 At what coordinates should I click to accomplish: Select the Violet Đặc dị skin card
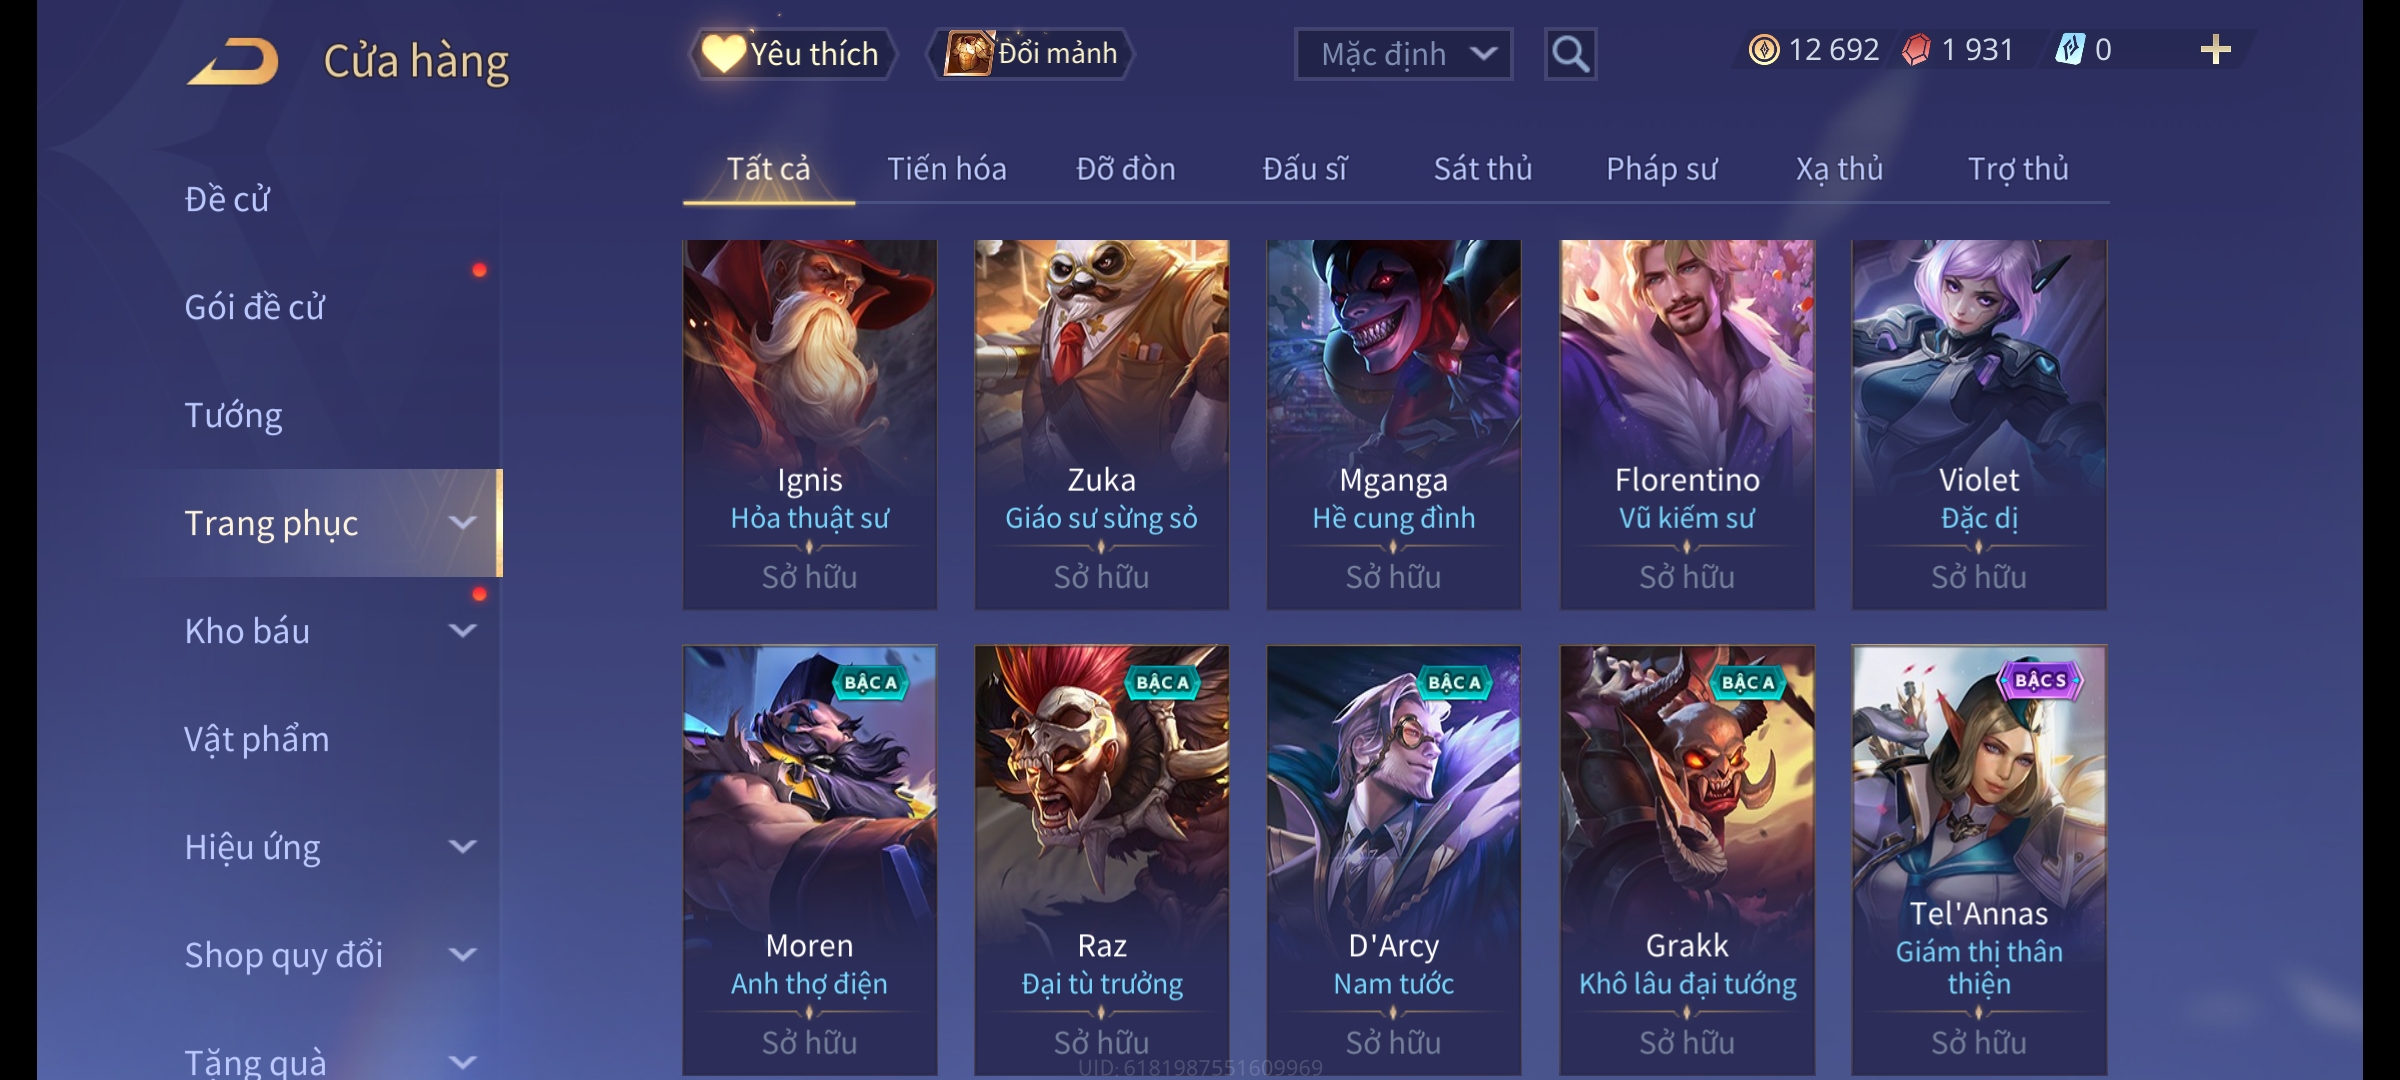tap(1979, 424)
